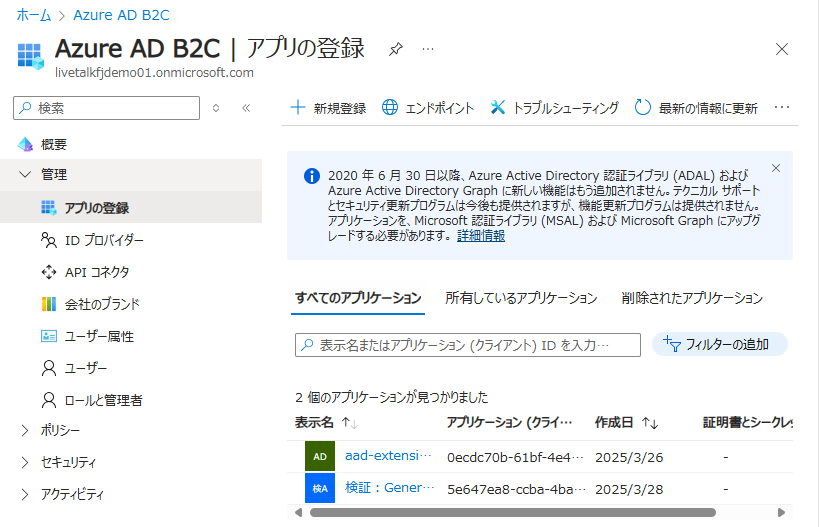This screenshot has height=527, width=819.
Task: Collapse the sidebar with double chevron
Action: tap(246, 108)
